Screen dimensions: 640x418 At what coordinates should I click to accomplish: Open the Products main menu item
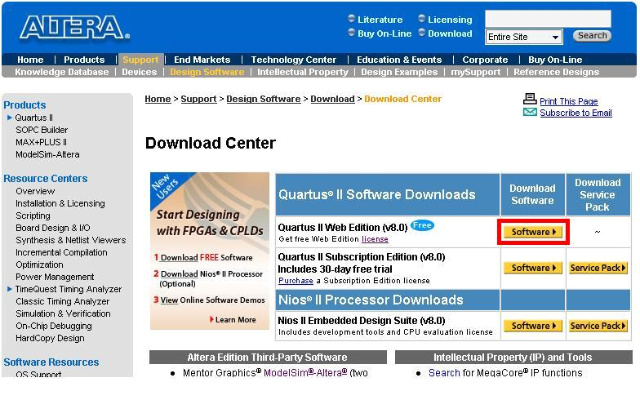84,60
